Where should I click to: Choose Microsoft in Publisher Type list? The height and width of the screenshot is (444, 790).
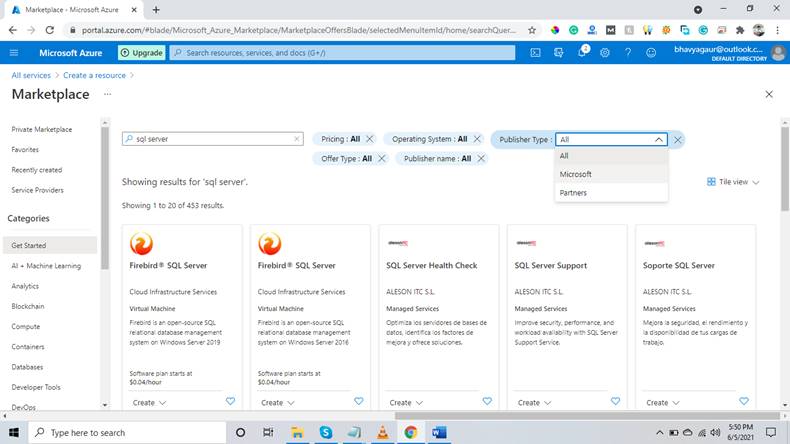pos(611,174)
